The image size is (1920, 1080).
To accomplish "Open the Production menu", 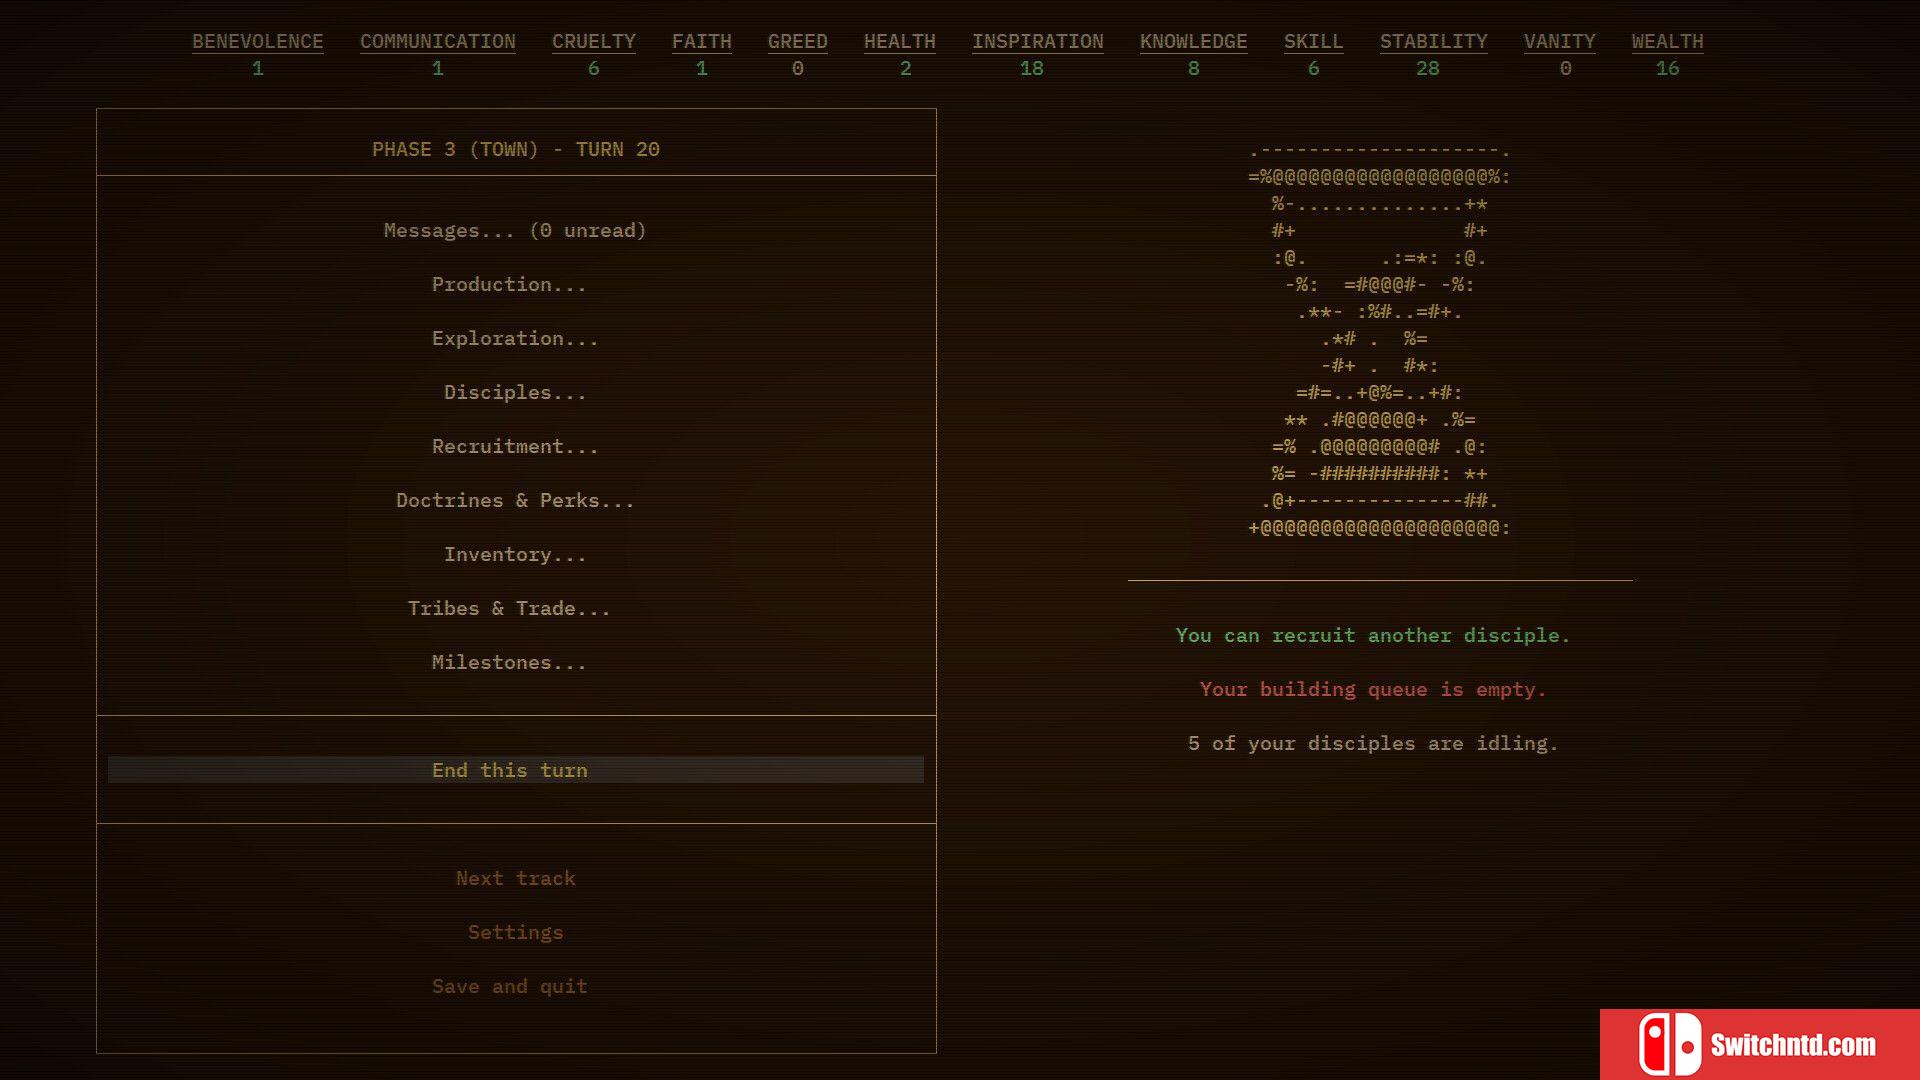I will pos(509,284).
